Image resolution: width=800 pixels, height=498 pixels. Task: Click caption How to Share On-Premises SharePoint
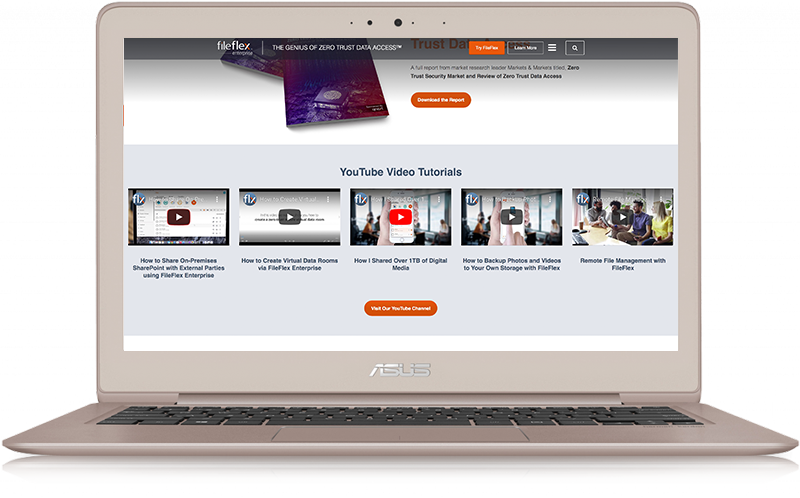179,268
